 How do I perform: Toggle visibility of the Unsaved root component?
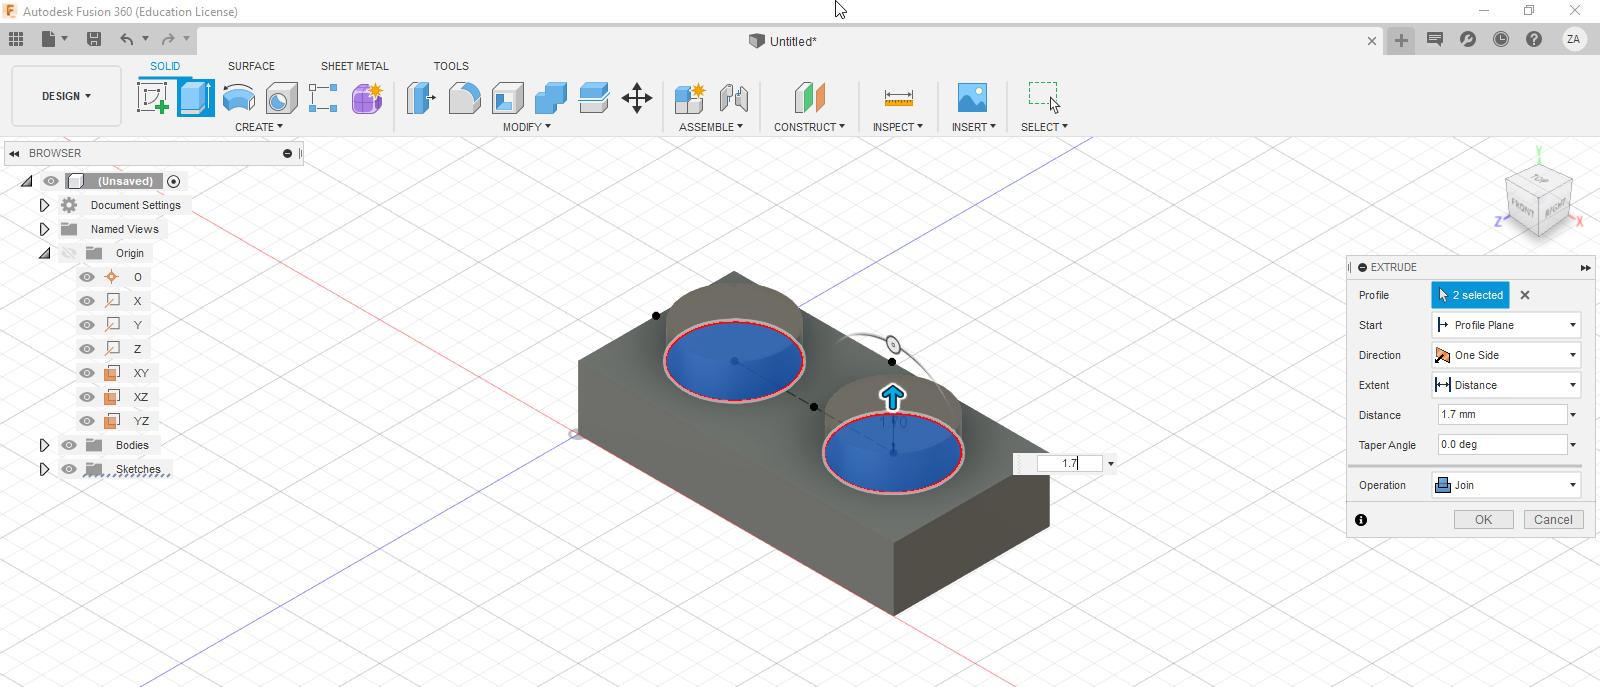(x=51, y=181)
